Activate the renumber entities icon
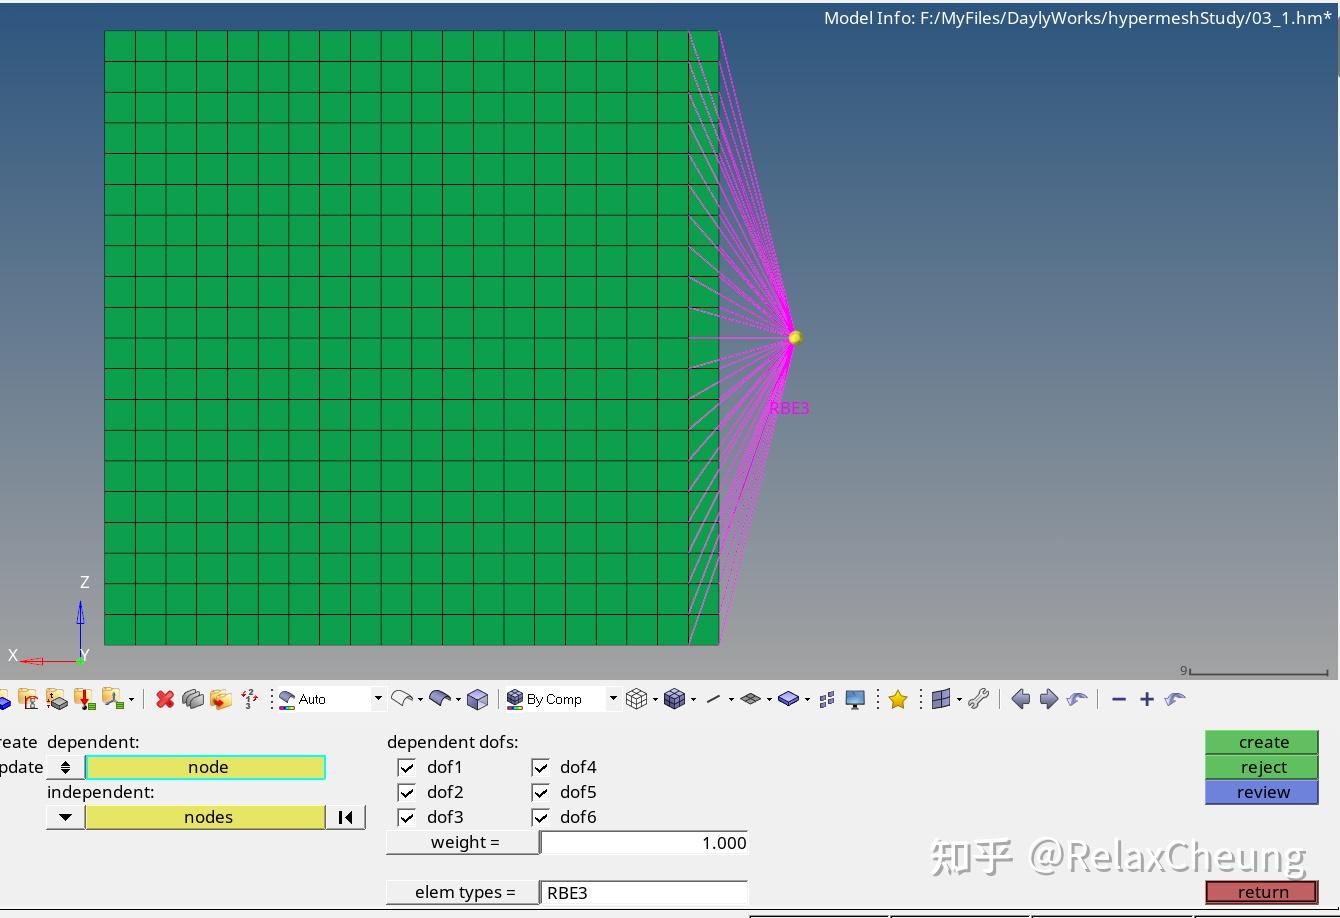Screen dimensions: 1340x918 point(249,698)
